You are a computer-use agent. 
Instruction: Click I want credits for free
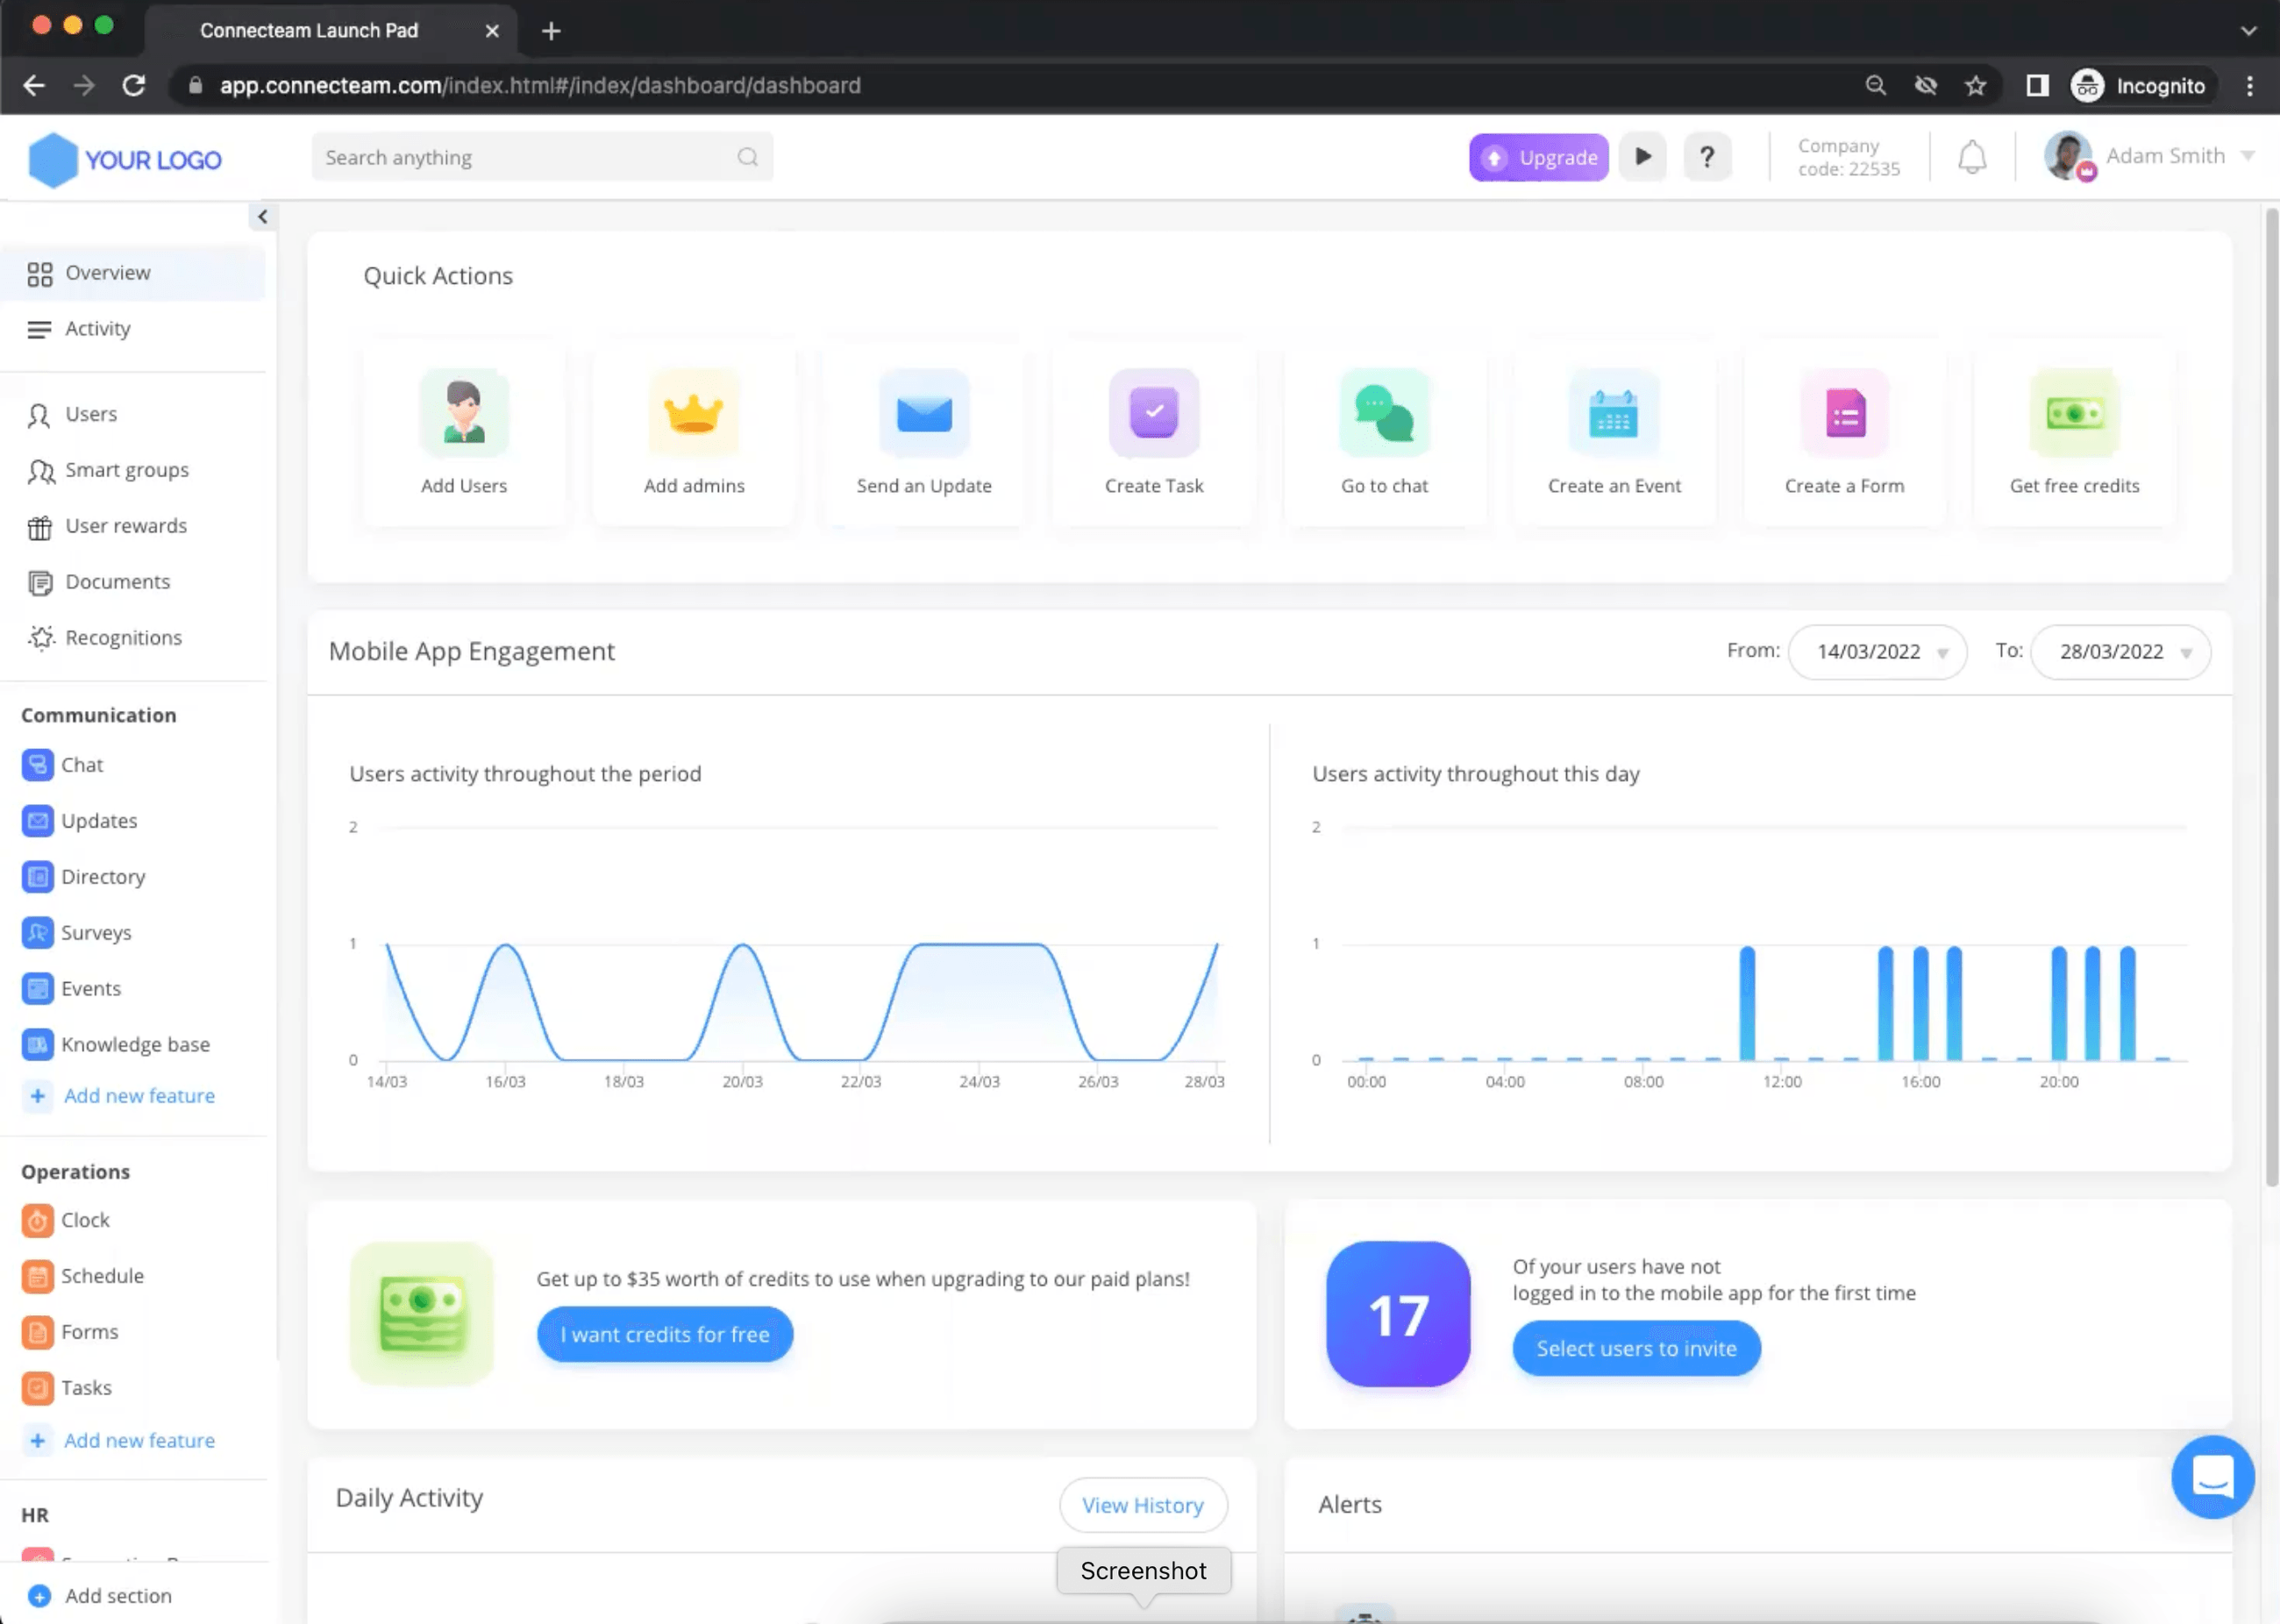tap(665, 1334)
